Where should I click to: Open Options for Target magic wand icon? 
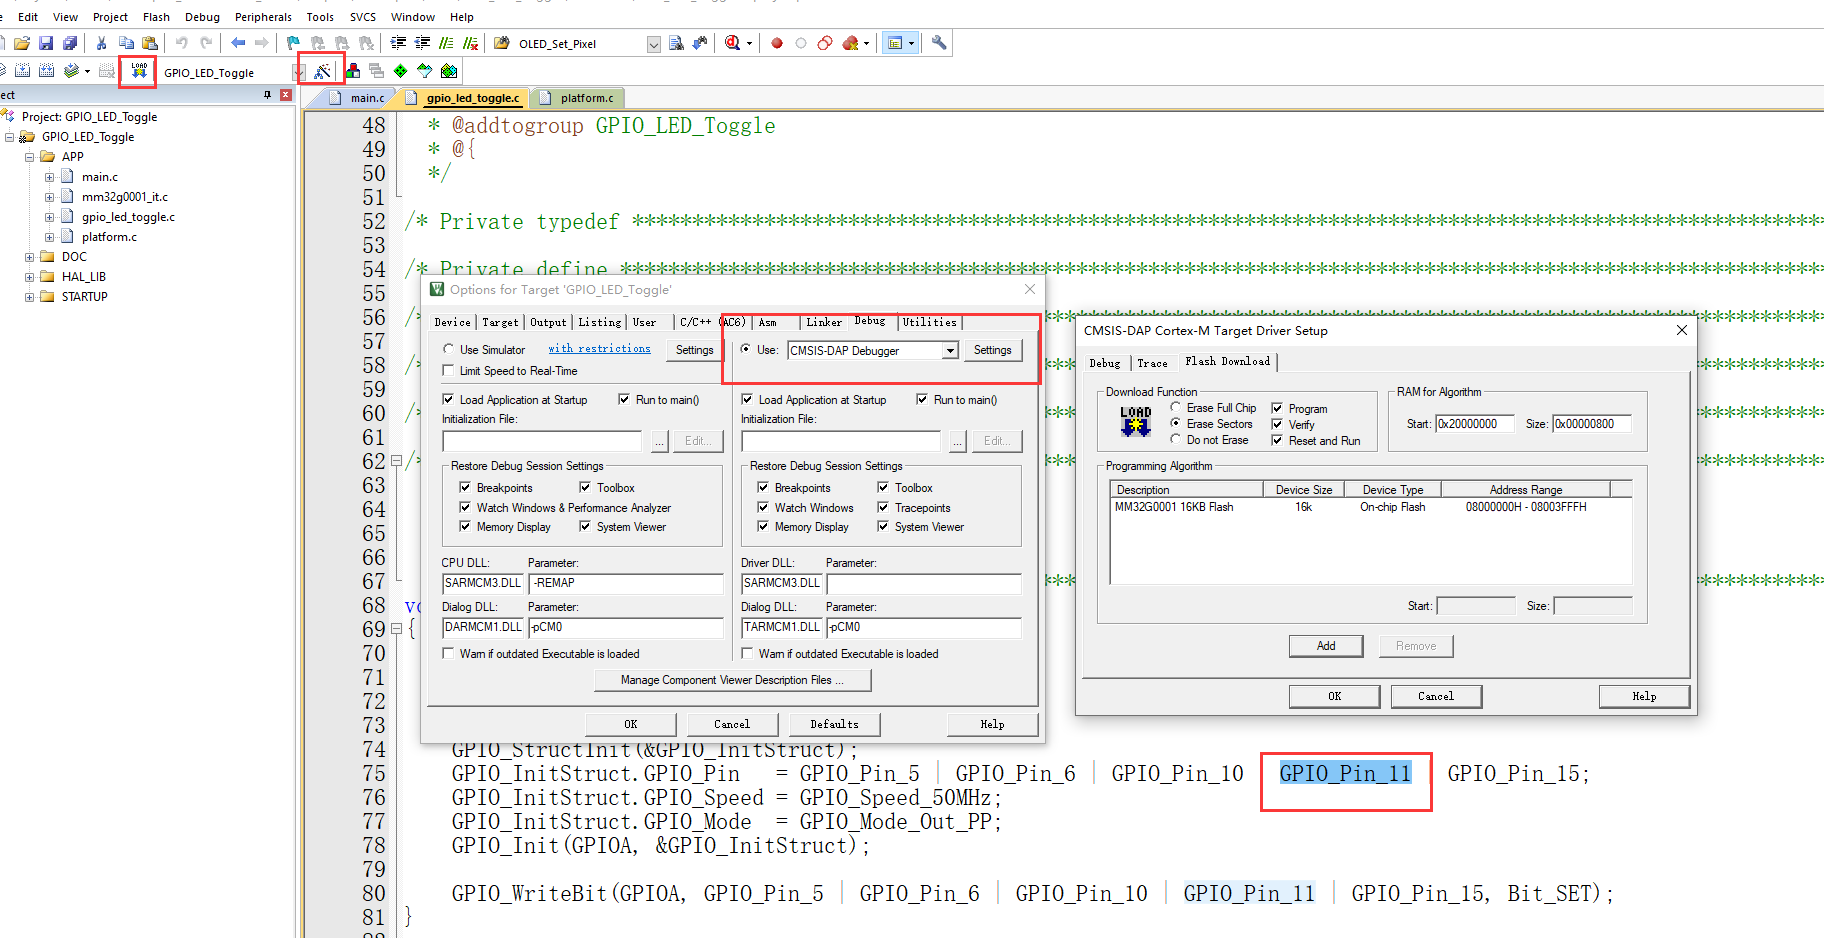click(x=322, y=71)
